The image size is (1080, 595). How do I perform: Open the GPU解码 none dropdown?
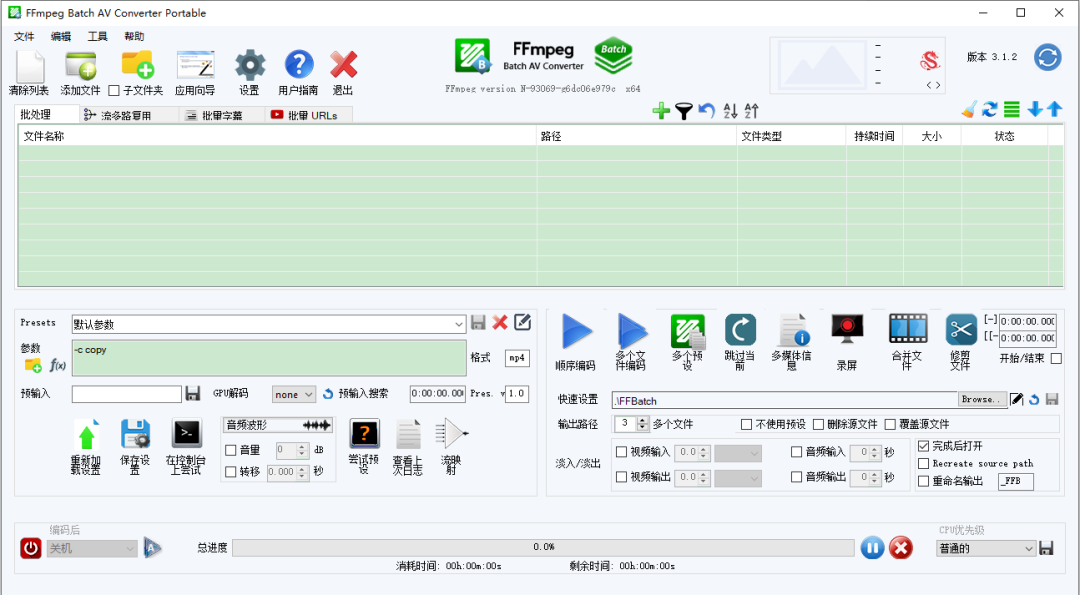pyautogui.click(x=293, y=394)
